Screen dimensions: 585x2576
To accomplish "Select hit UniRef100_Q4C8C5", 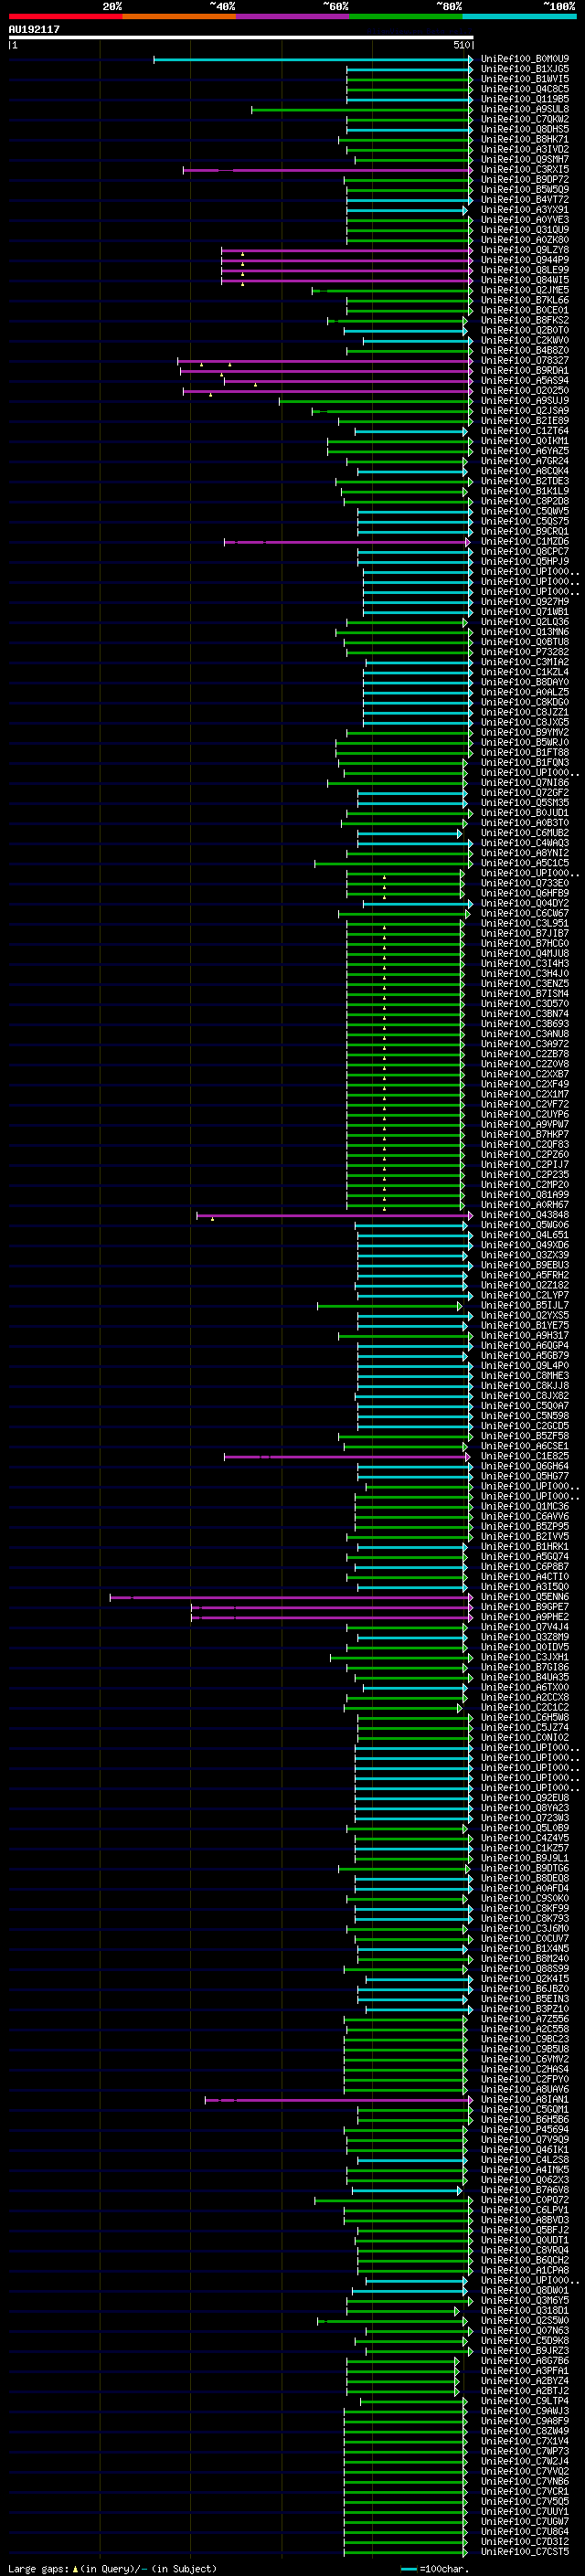I will coord(525,89).
